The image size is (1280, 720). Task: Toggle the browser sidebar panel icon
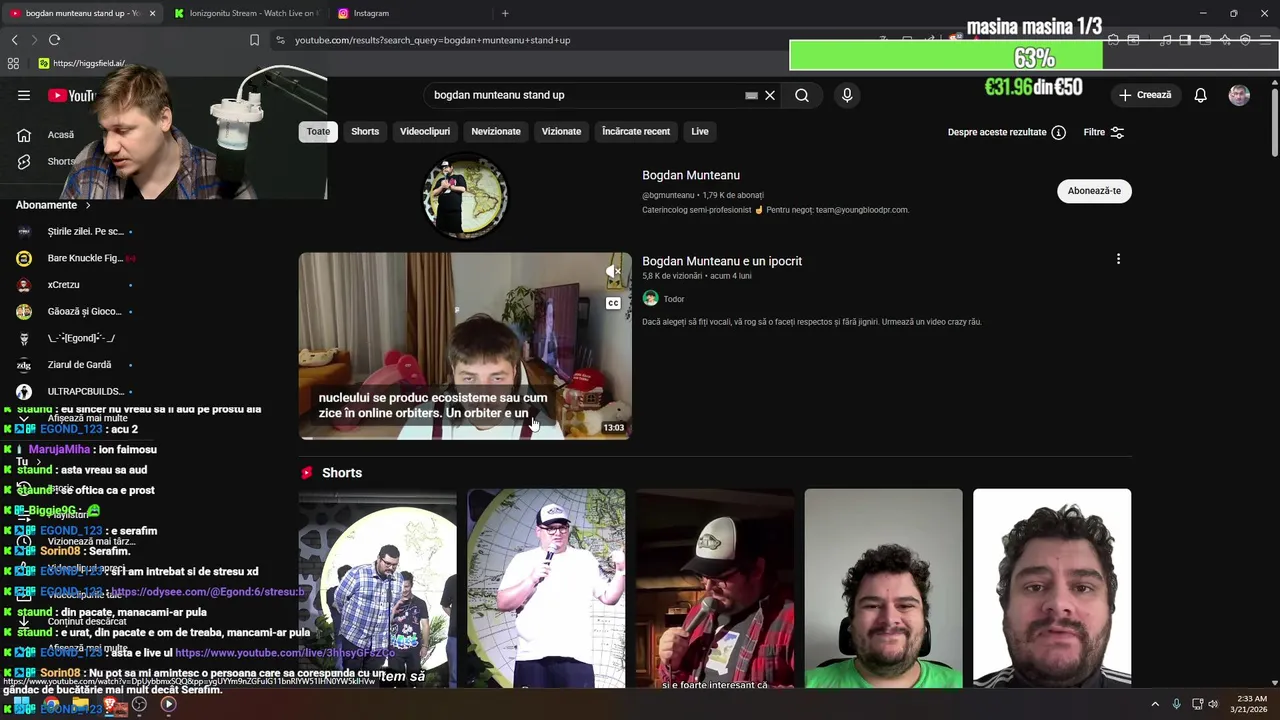pos(1185,40)
